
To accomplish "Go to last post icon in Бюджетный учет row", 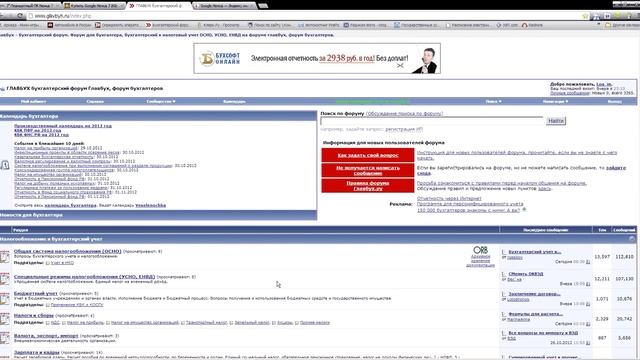I will coord(588,304).
